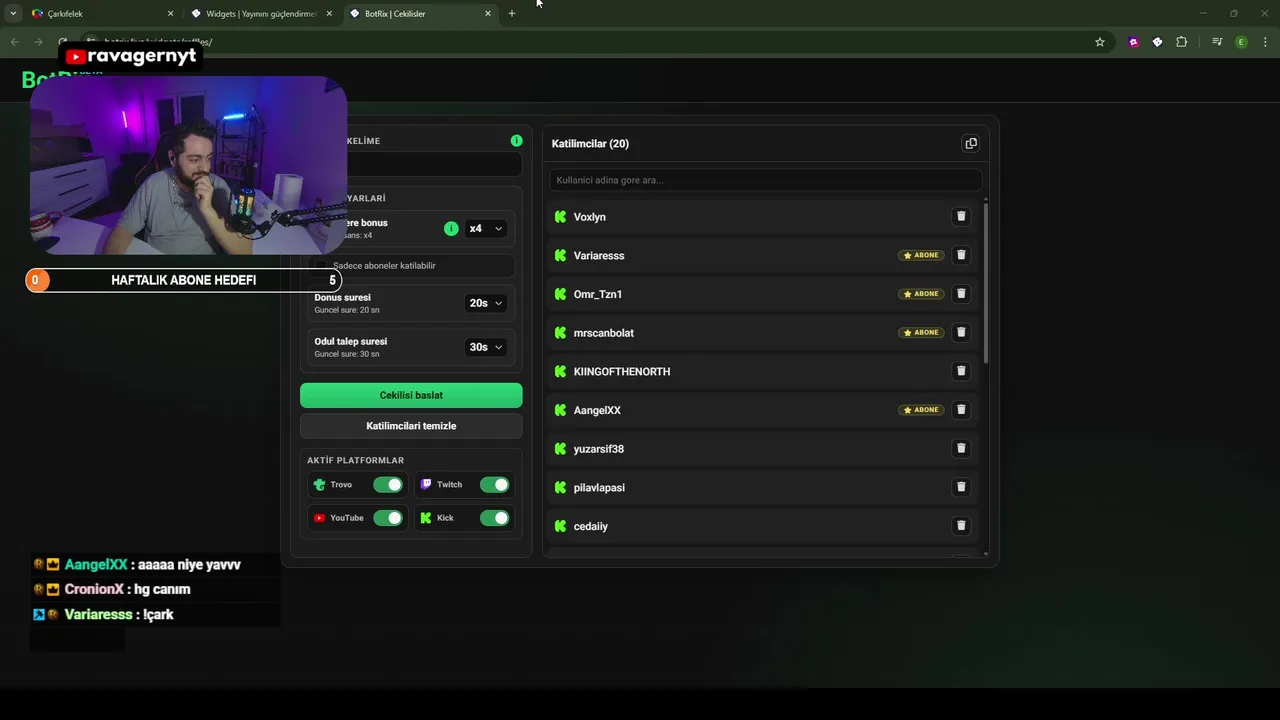Open a new browser tab
Screen dimensions: 1280x720
click(x=512, y=14)
